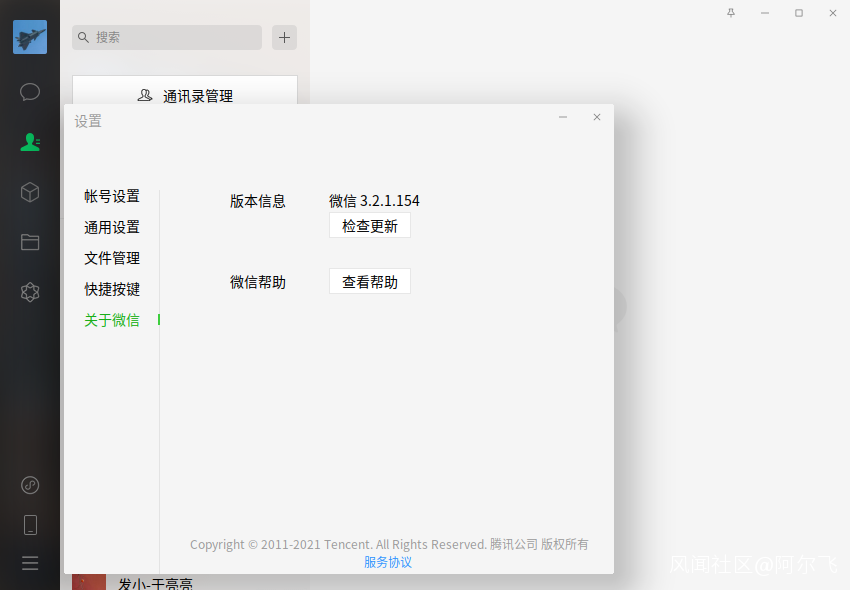Switch to 帐号设置 tab

coord(112,196)
